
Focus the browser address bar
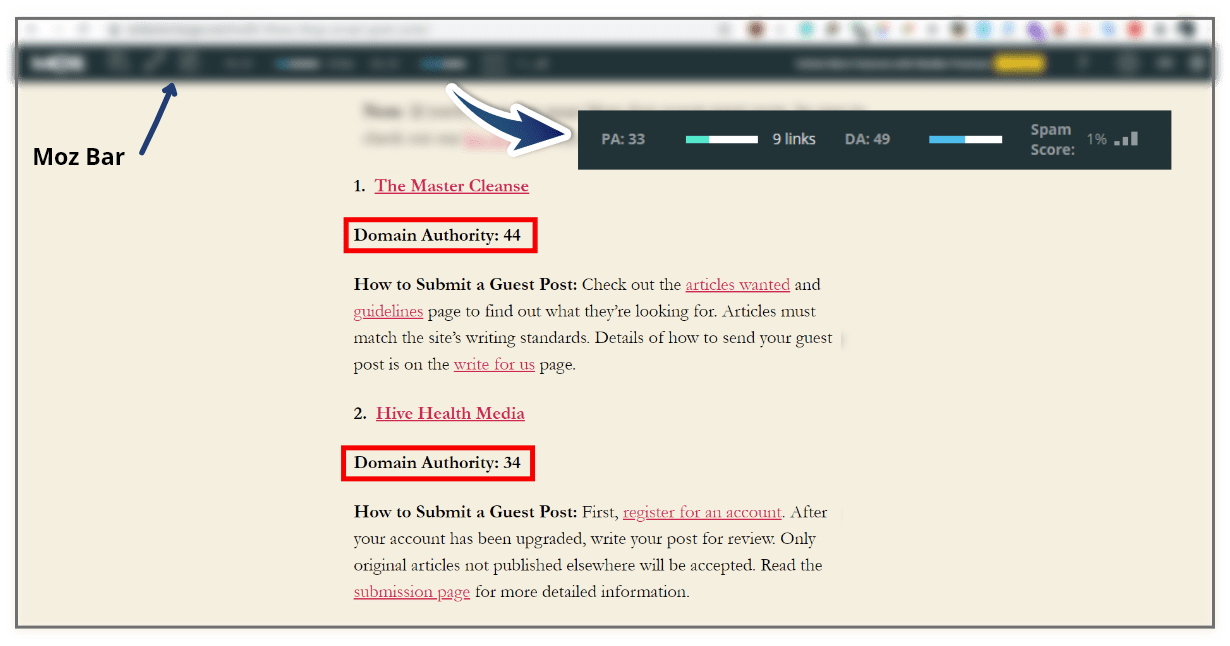[410, 30]
